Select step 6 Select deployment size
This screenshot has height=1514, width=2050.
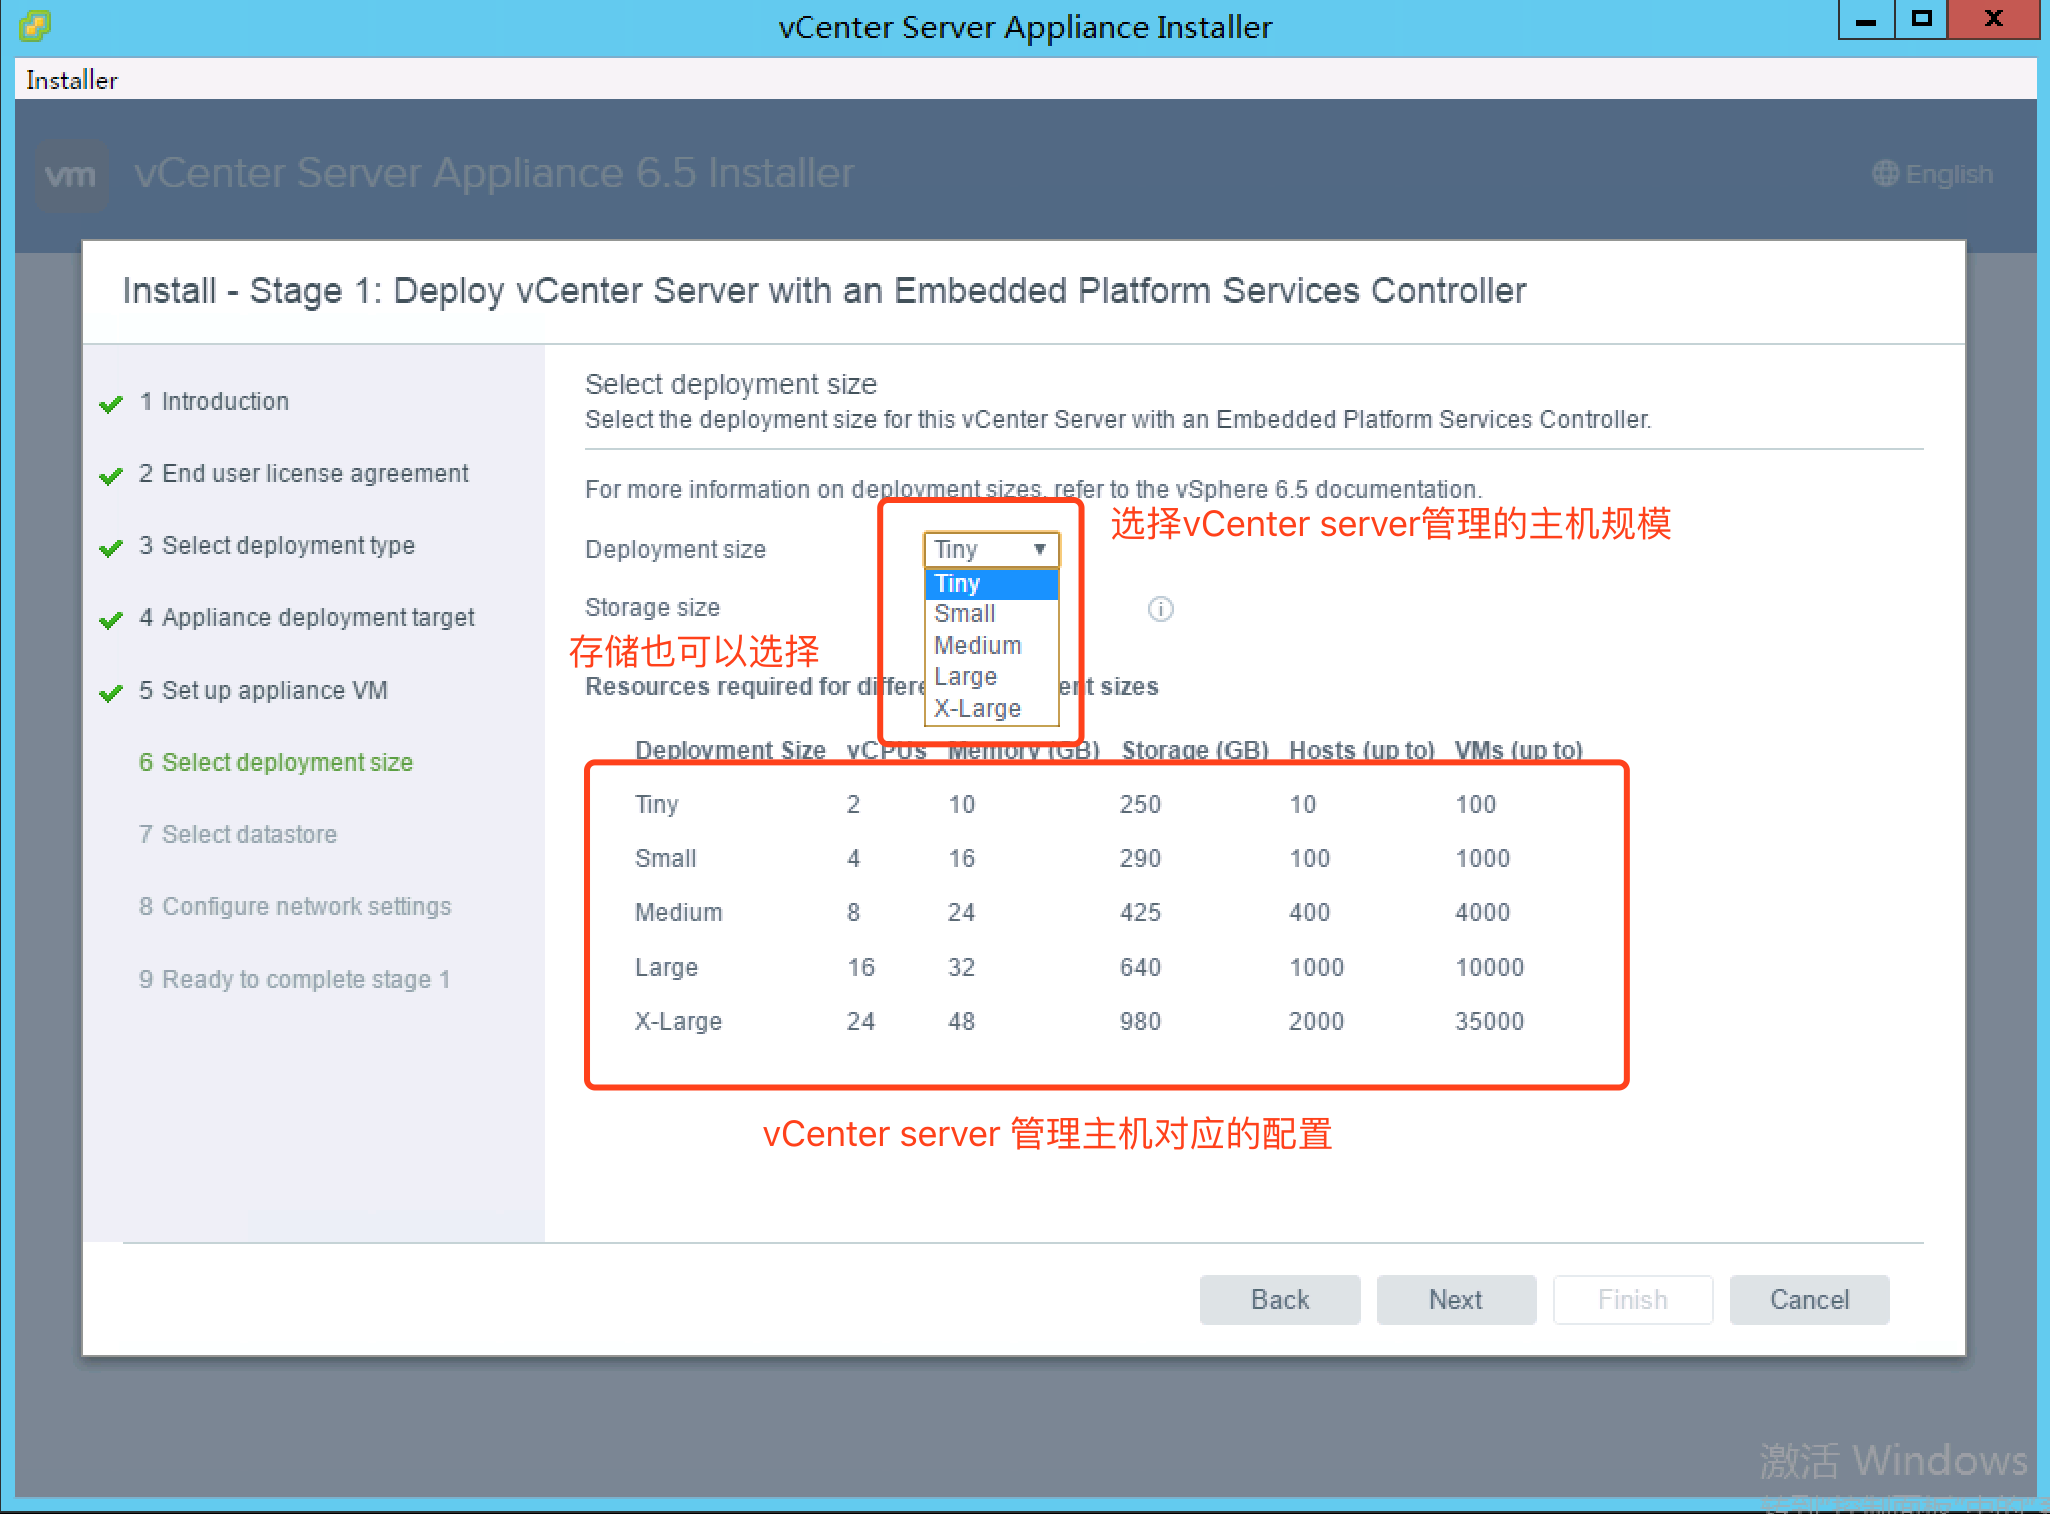pyautogui.click(x=276, y=762)
